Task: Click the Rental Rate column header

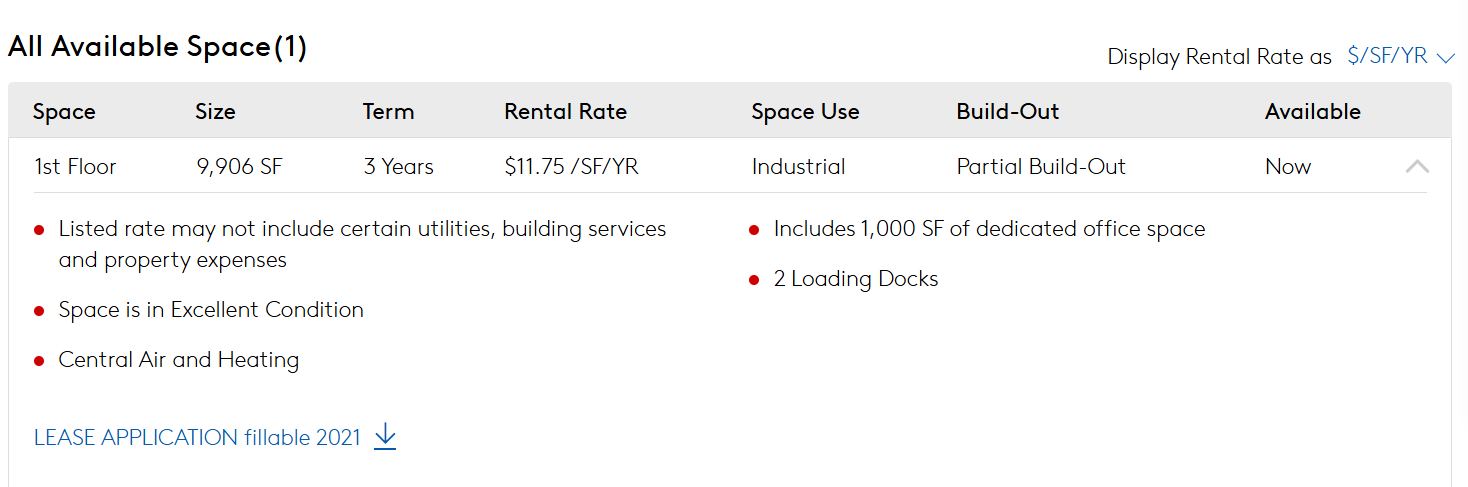Action: [565, 112]
